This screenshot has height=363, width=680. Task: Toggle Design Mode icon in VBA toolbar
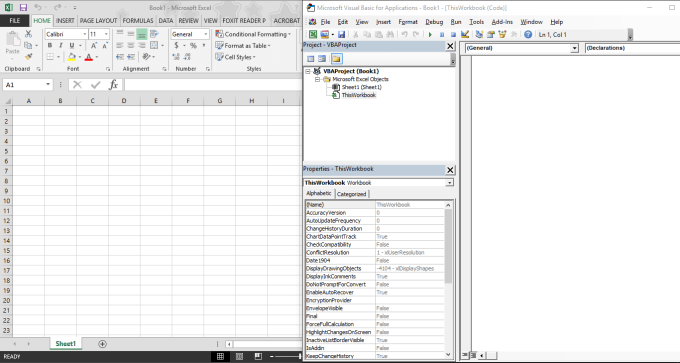[465, 34]
